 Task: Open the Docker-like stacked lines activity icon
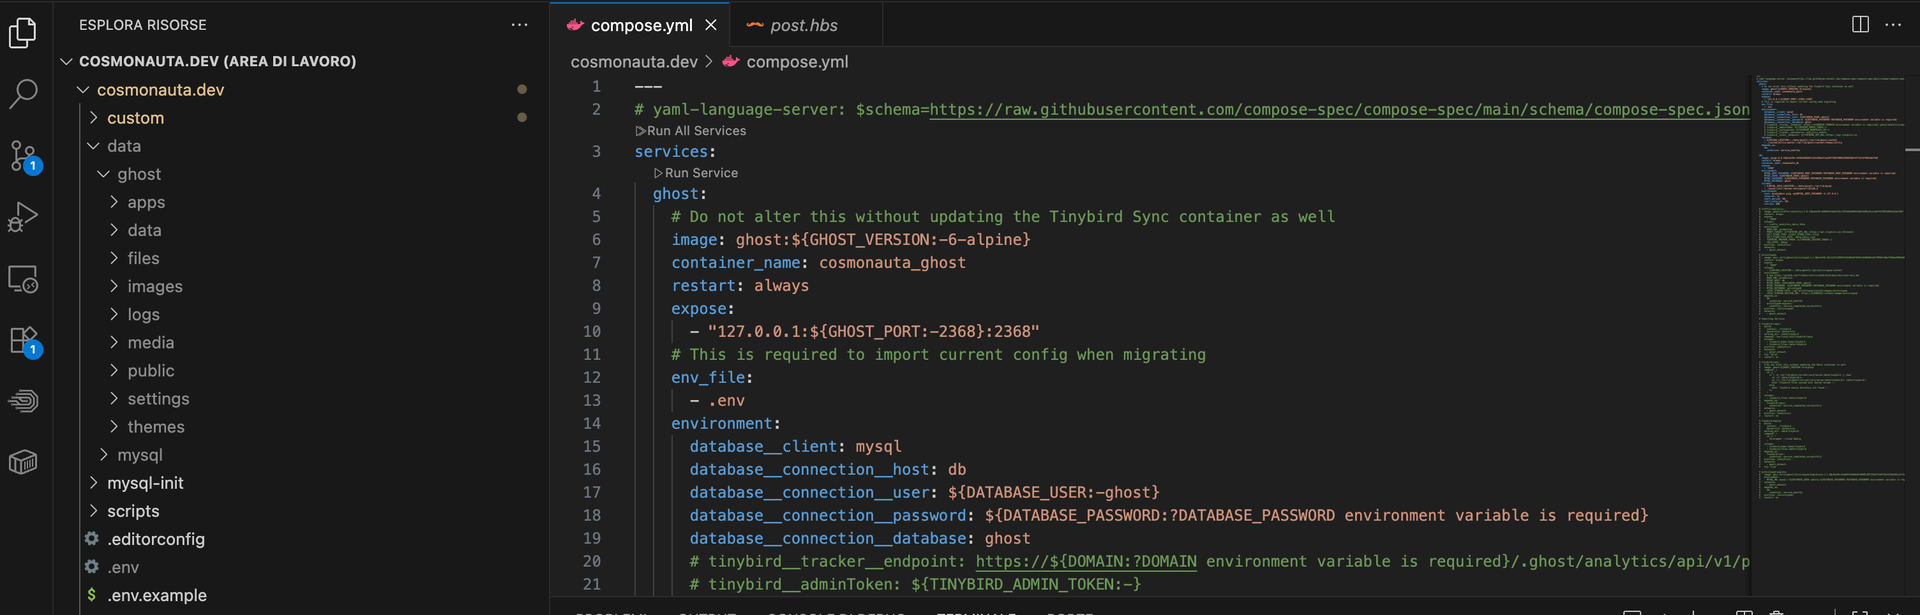[23, 401]
